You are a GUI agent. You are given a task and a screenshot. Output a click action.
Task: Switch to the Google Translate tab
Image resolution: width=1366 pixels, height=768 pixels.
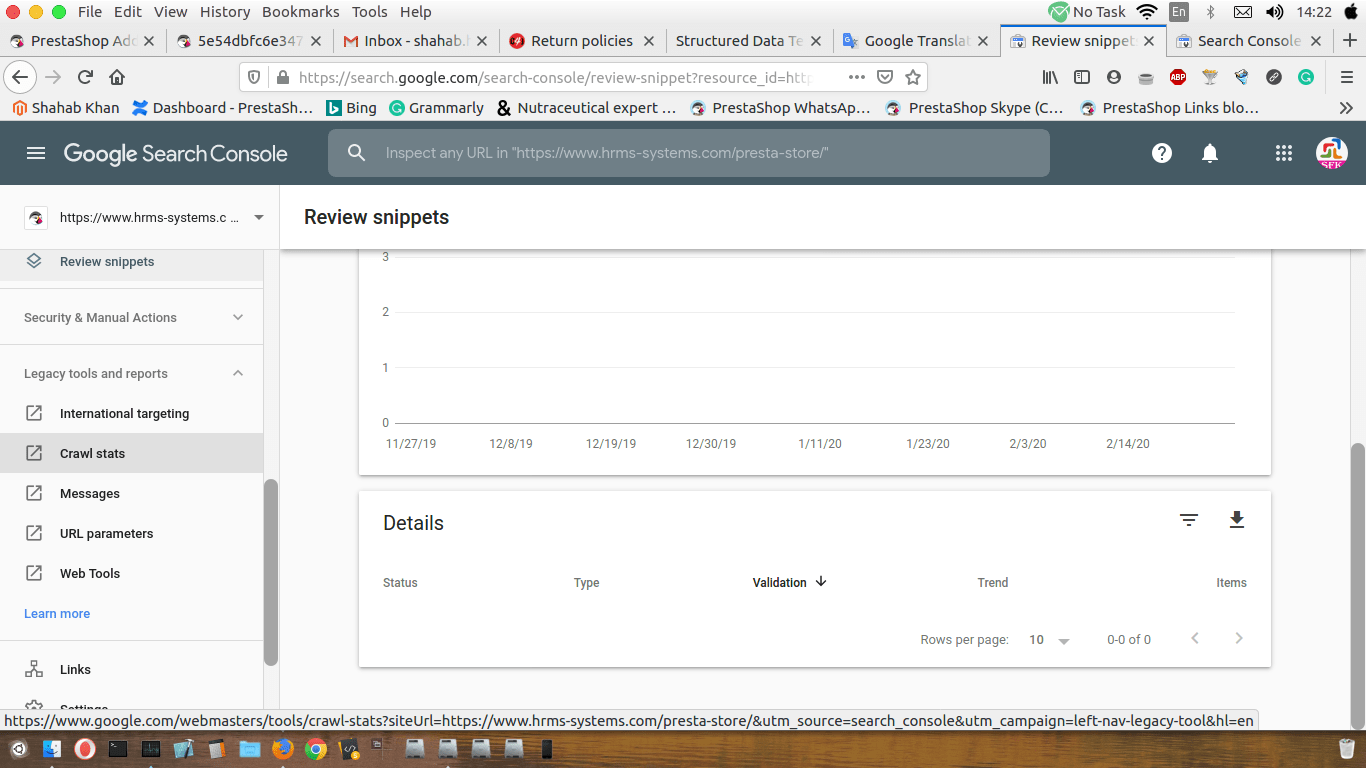point(916,41)
